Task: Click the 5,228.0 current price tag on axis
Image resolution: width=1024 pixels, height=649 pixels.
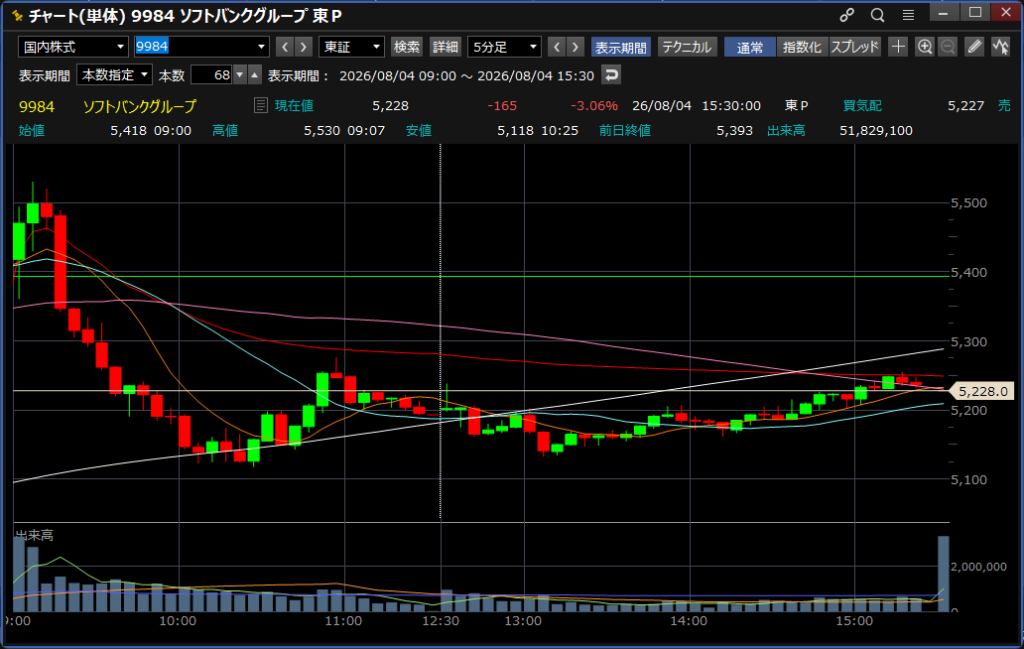Action: pos(983,391)
